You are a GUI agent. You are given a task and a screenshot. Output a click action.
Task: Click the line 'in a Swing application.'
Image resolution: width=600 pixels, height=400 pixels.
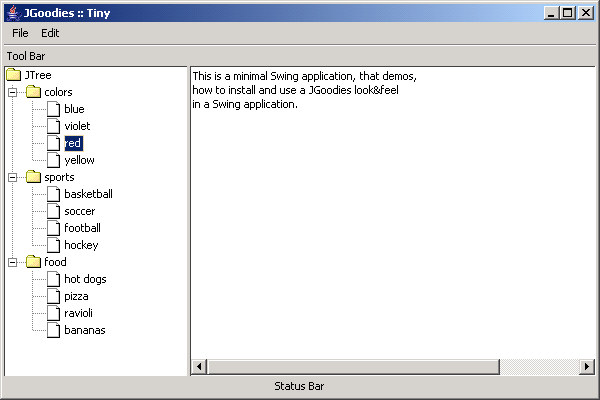(x=245, y=104)
